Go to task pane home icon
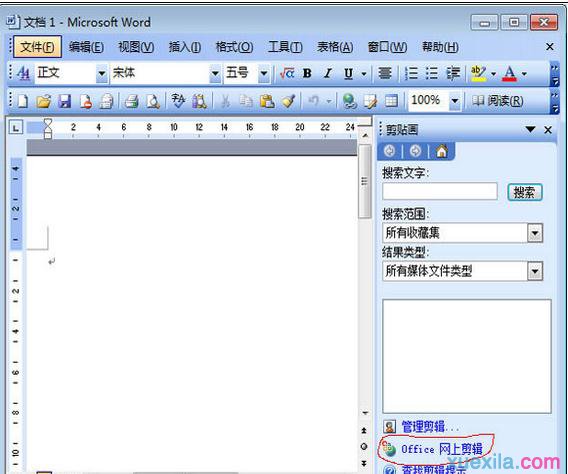The height and width of the screenshot is (474, 568). click(x=441, y=151)
